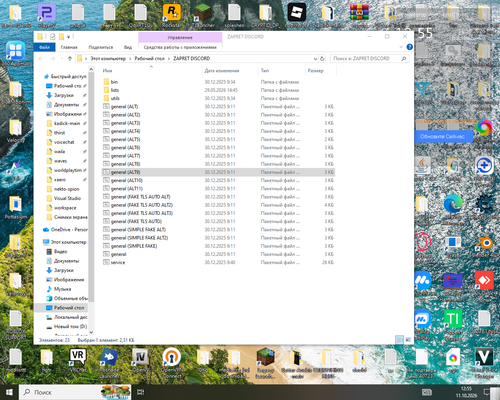
Task: Open the Файл menu
Action: tap(44, 47)
